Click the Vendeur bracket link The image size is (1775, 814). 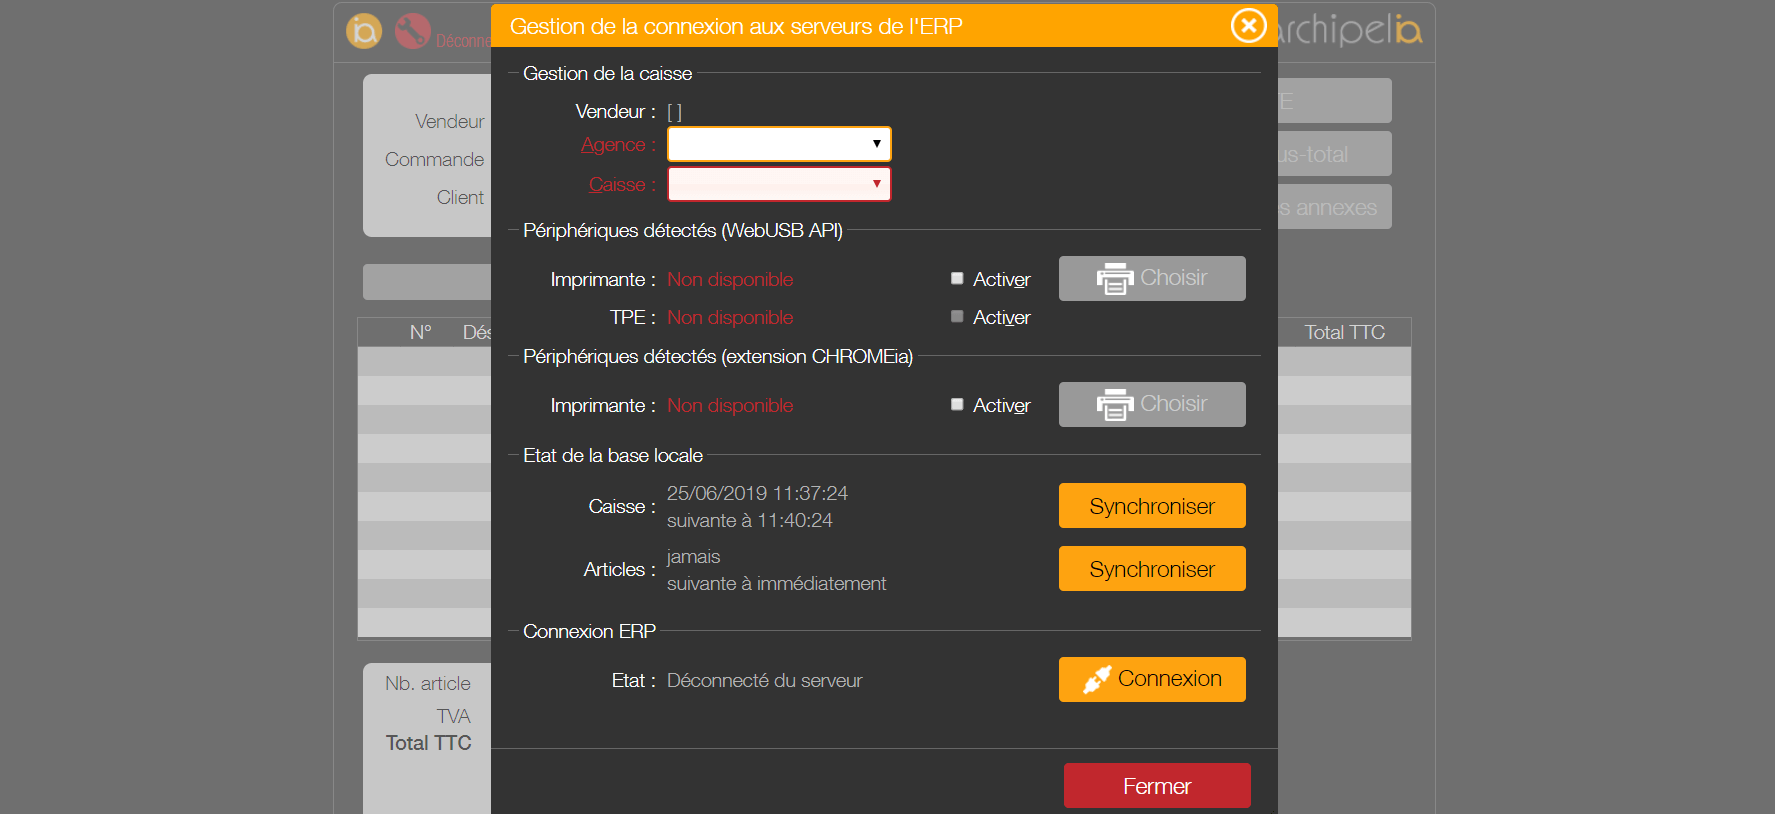click(674, 112)
